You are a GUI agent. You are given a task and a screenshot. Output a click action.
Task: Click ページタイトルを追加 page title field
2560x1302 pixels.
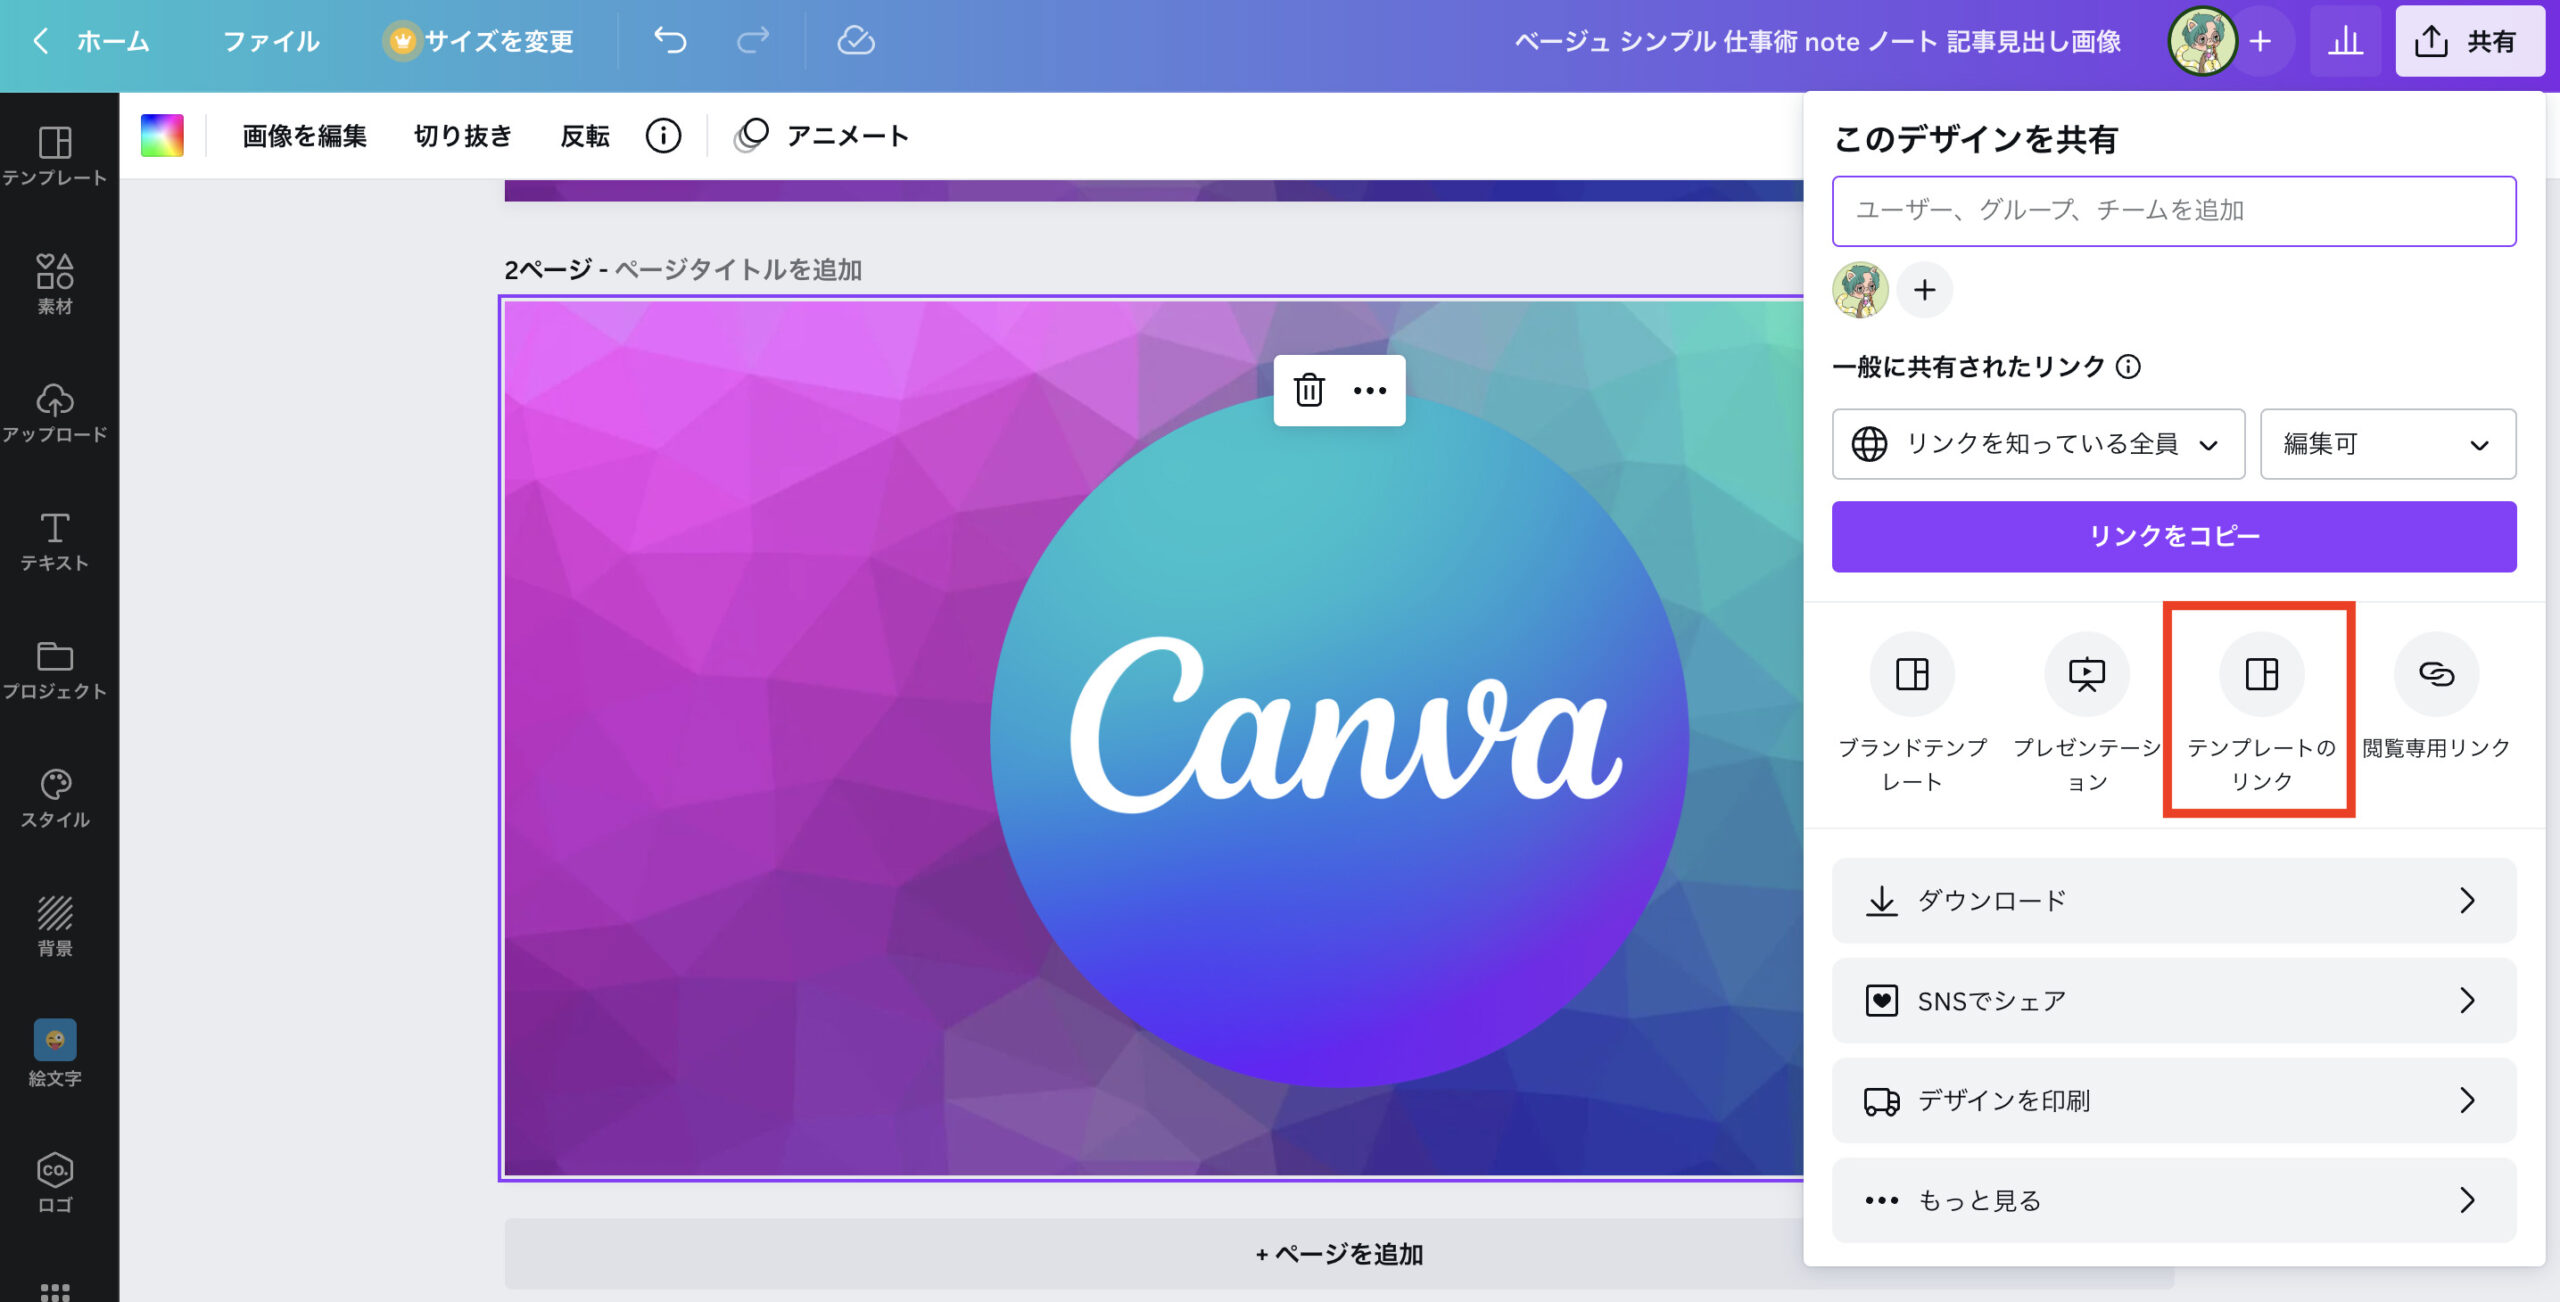[x=737, y=269]
